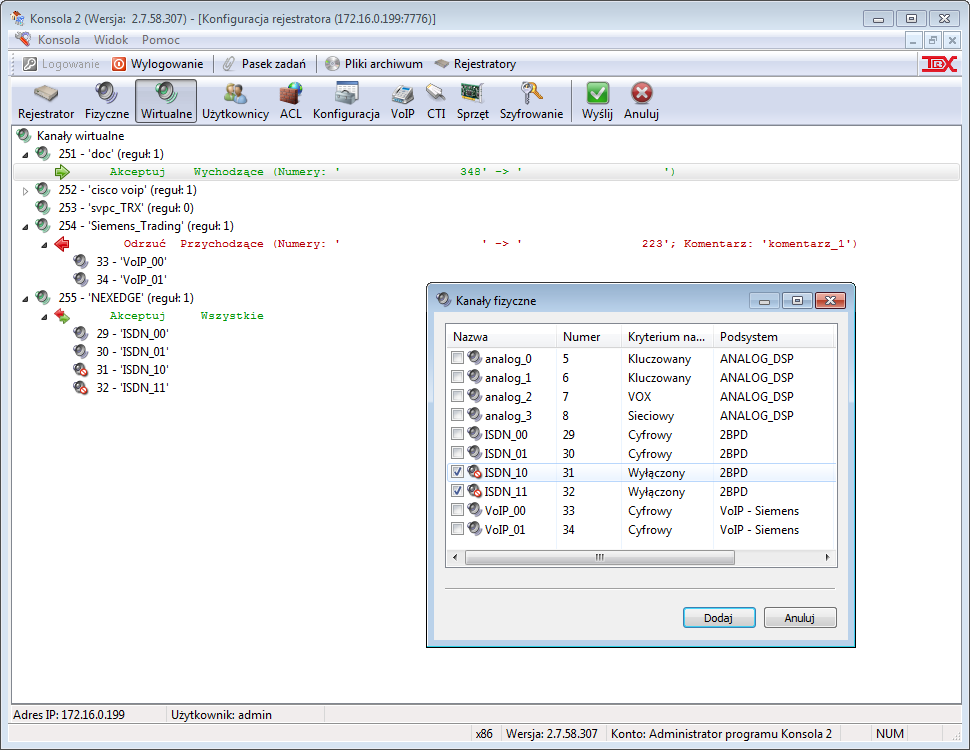Check the ISDN_01 checkbox

(457, 452)
